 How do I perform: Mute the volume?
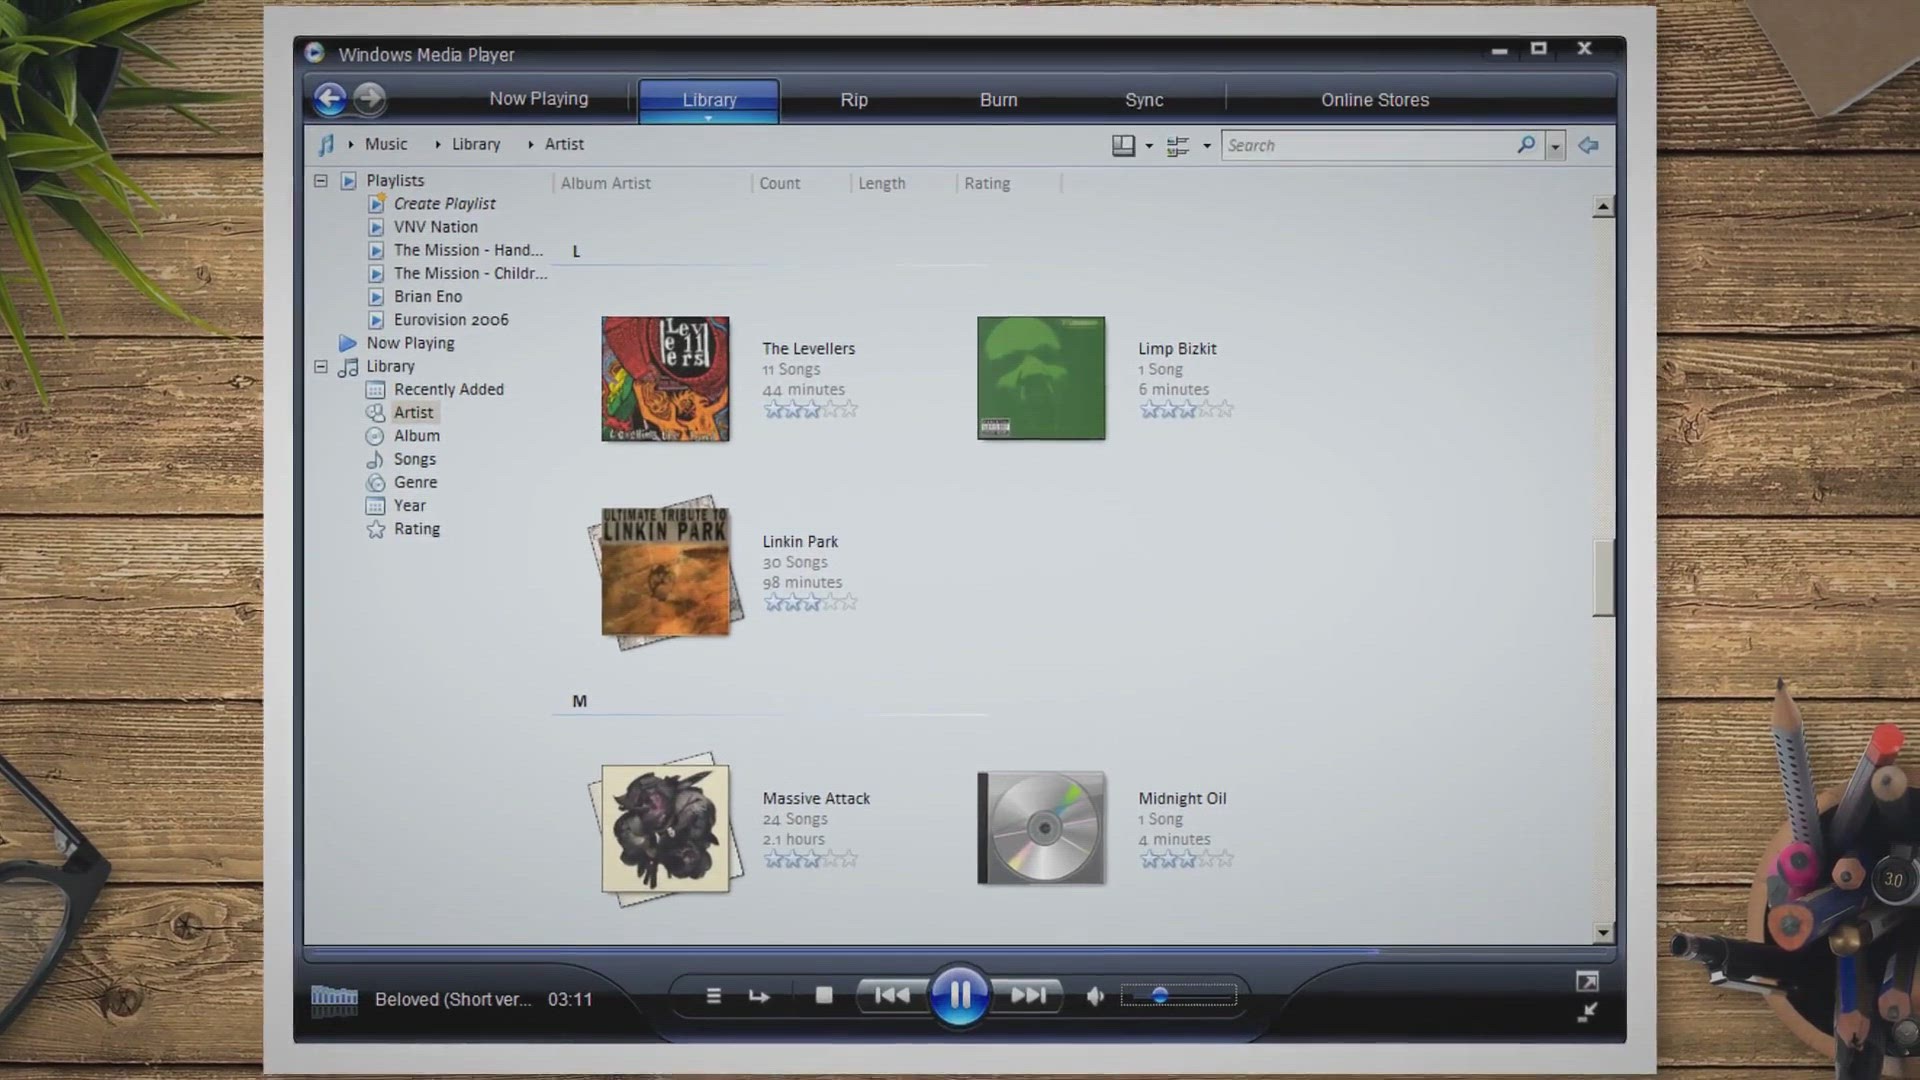(1095, 996)
